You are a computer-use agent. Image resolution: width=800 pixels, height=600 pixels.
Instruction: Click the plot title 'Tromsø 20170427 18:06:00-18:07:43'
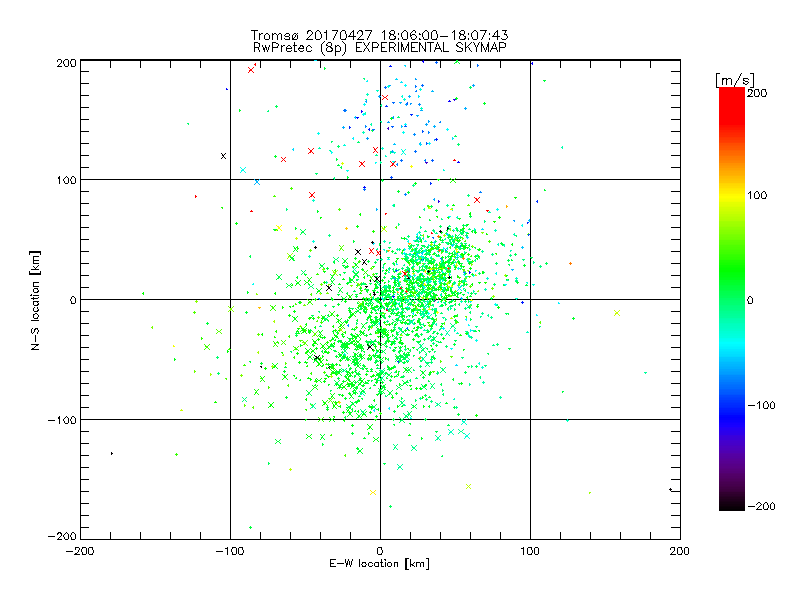380,35
